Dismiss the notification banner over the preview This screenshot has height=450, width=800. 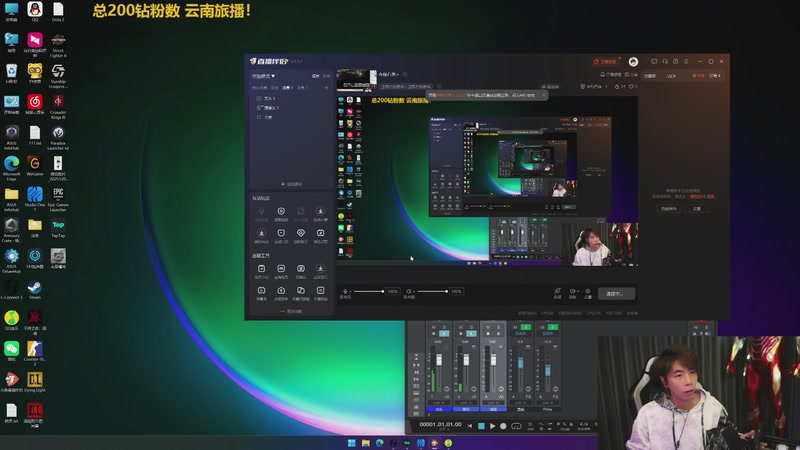(x=543, y=95)
